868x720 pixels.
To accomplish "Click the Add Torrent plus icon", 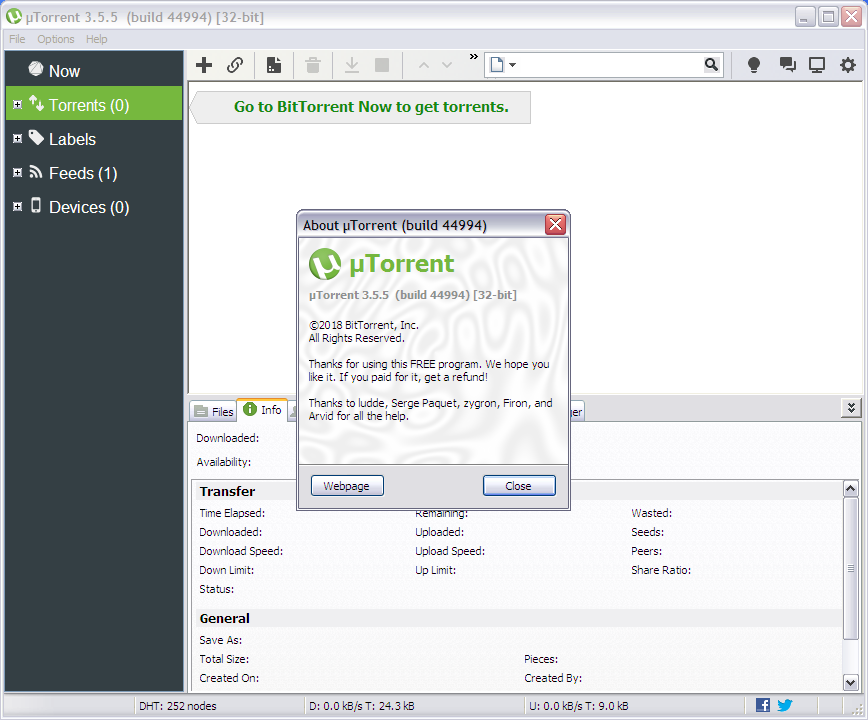I will 204,65.
